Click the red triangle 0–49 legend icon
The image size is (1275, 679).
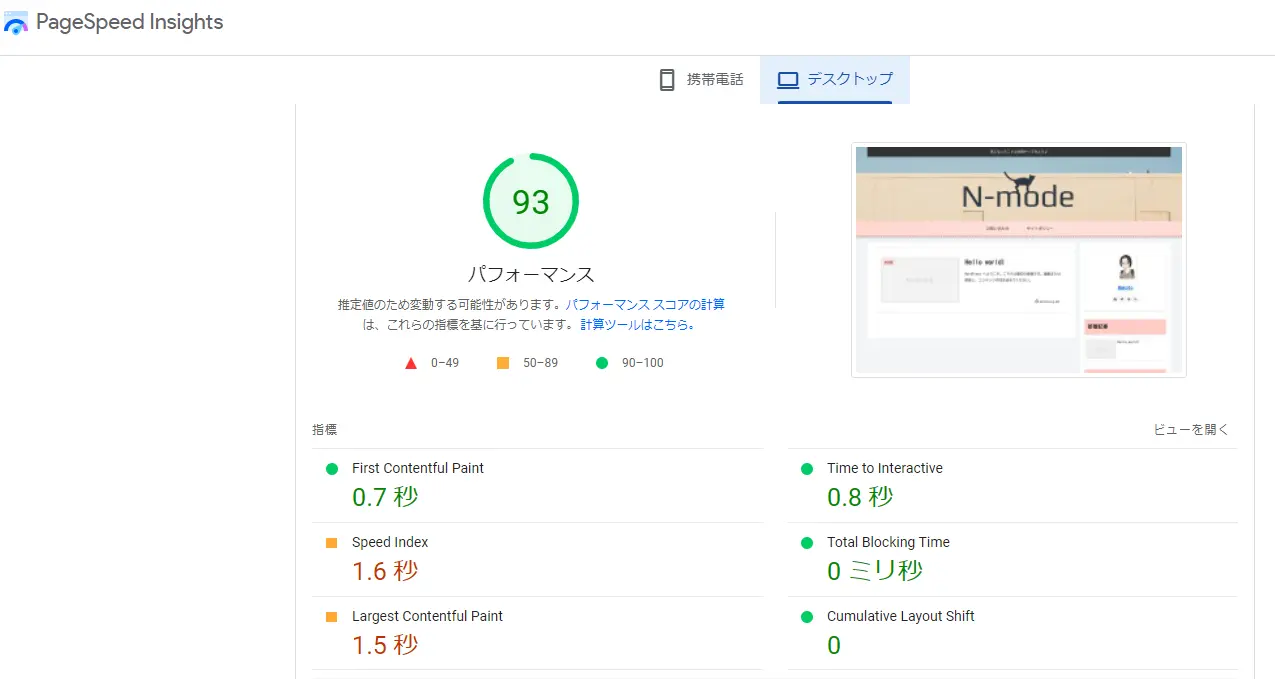tap(410, 363)
